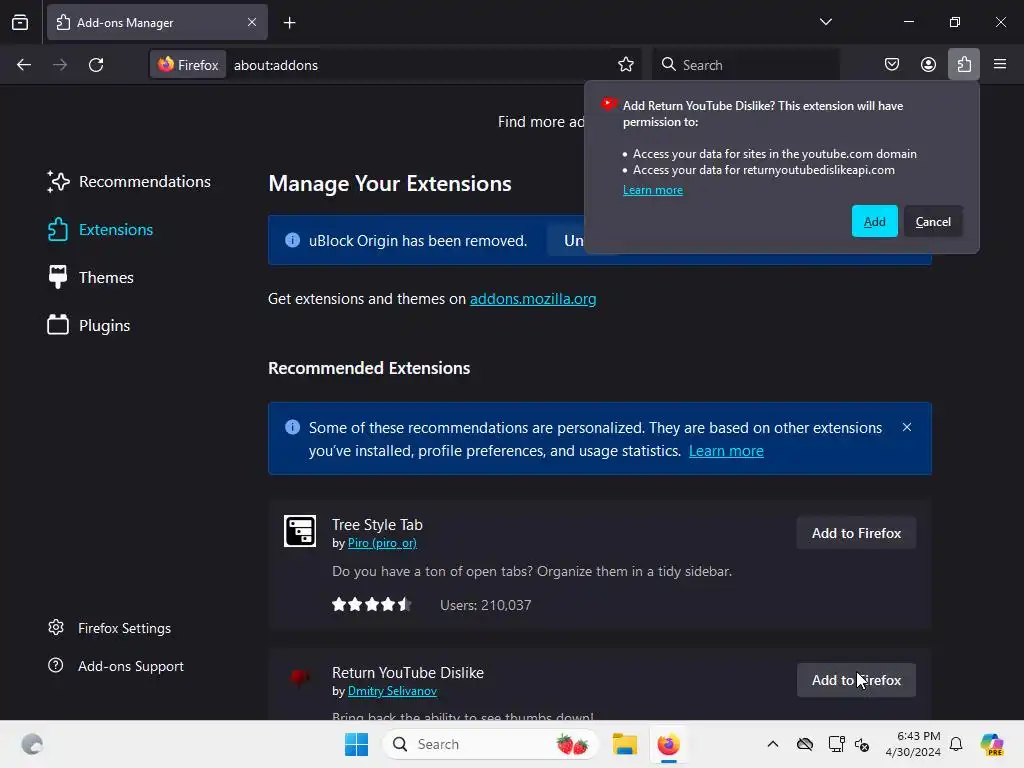Go back with the back arrow

pos(24,65)
